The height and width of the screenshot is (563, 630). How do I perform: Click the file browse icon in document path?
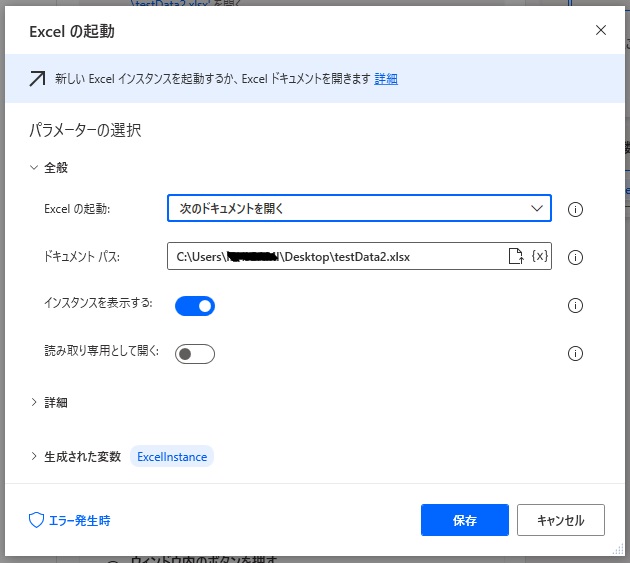click(x=516, y=257)
